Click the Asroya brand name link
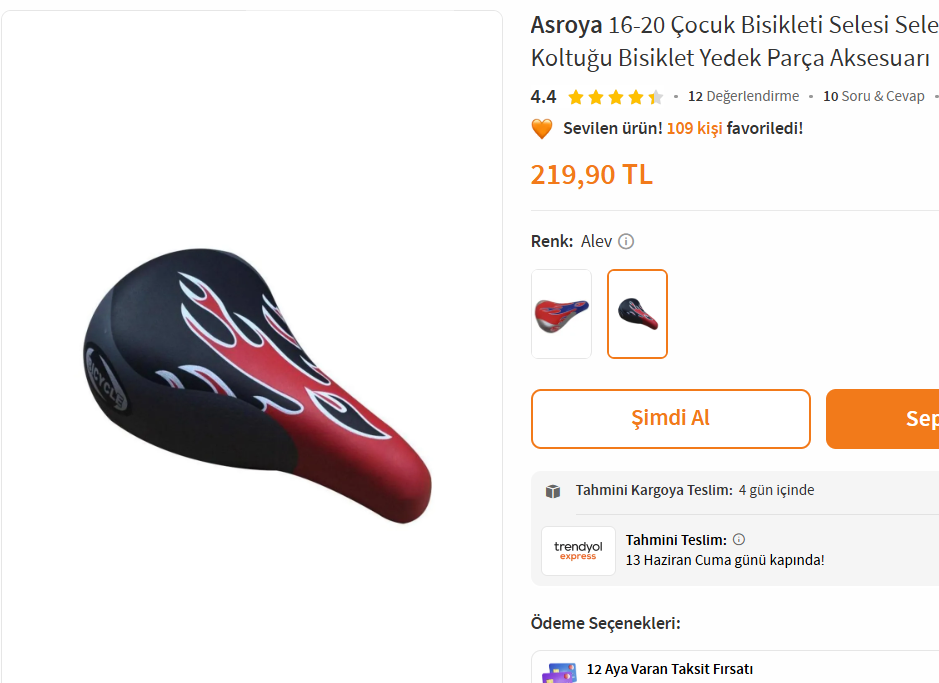The height and width of the screenshot is (683, 939). (x=566, y=25)
